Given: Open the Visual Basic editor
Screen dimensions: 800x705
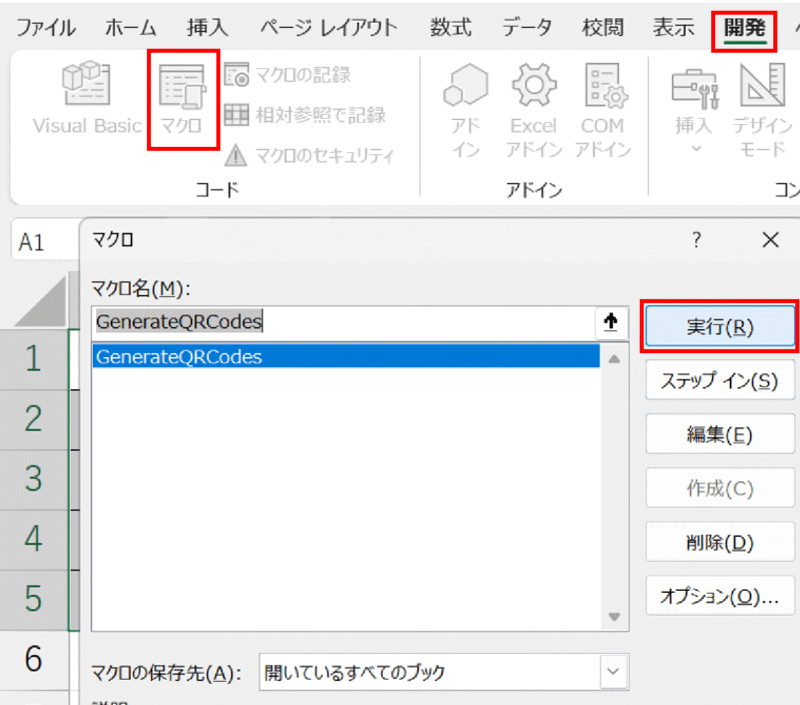Looking at the screenshot, I should tap(87, 98).
